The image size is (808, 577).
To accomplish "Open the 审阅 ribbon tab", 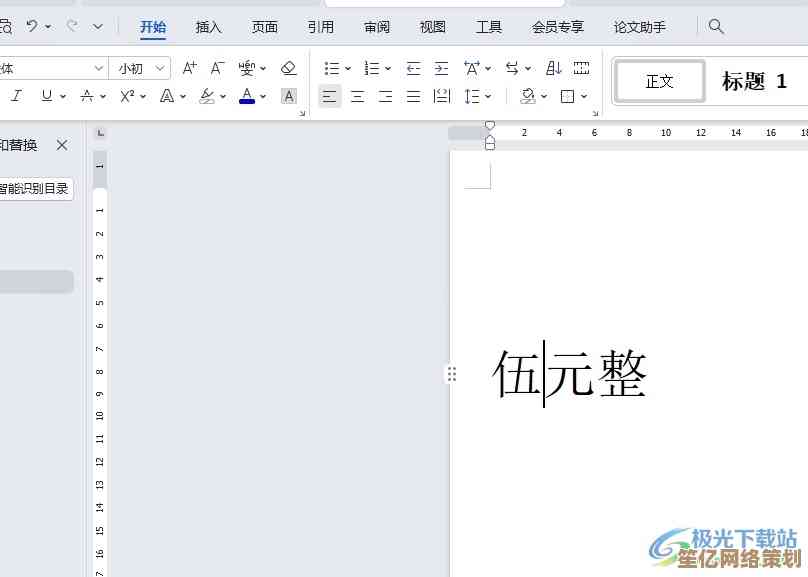I will click(x=377, y=27).
